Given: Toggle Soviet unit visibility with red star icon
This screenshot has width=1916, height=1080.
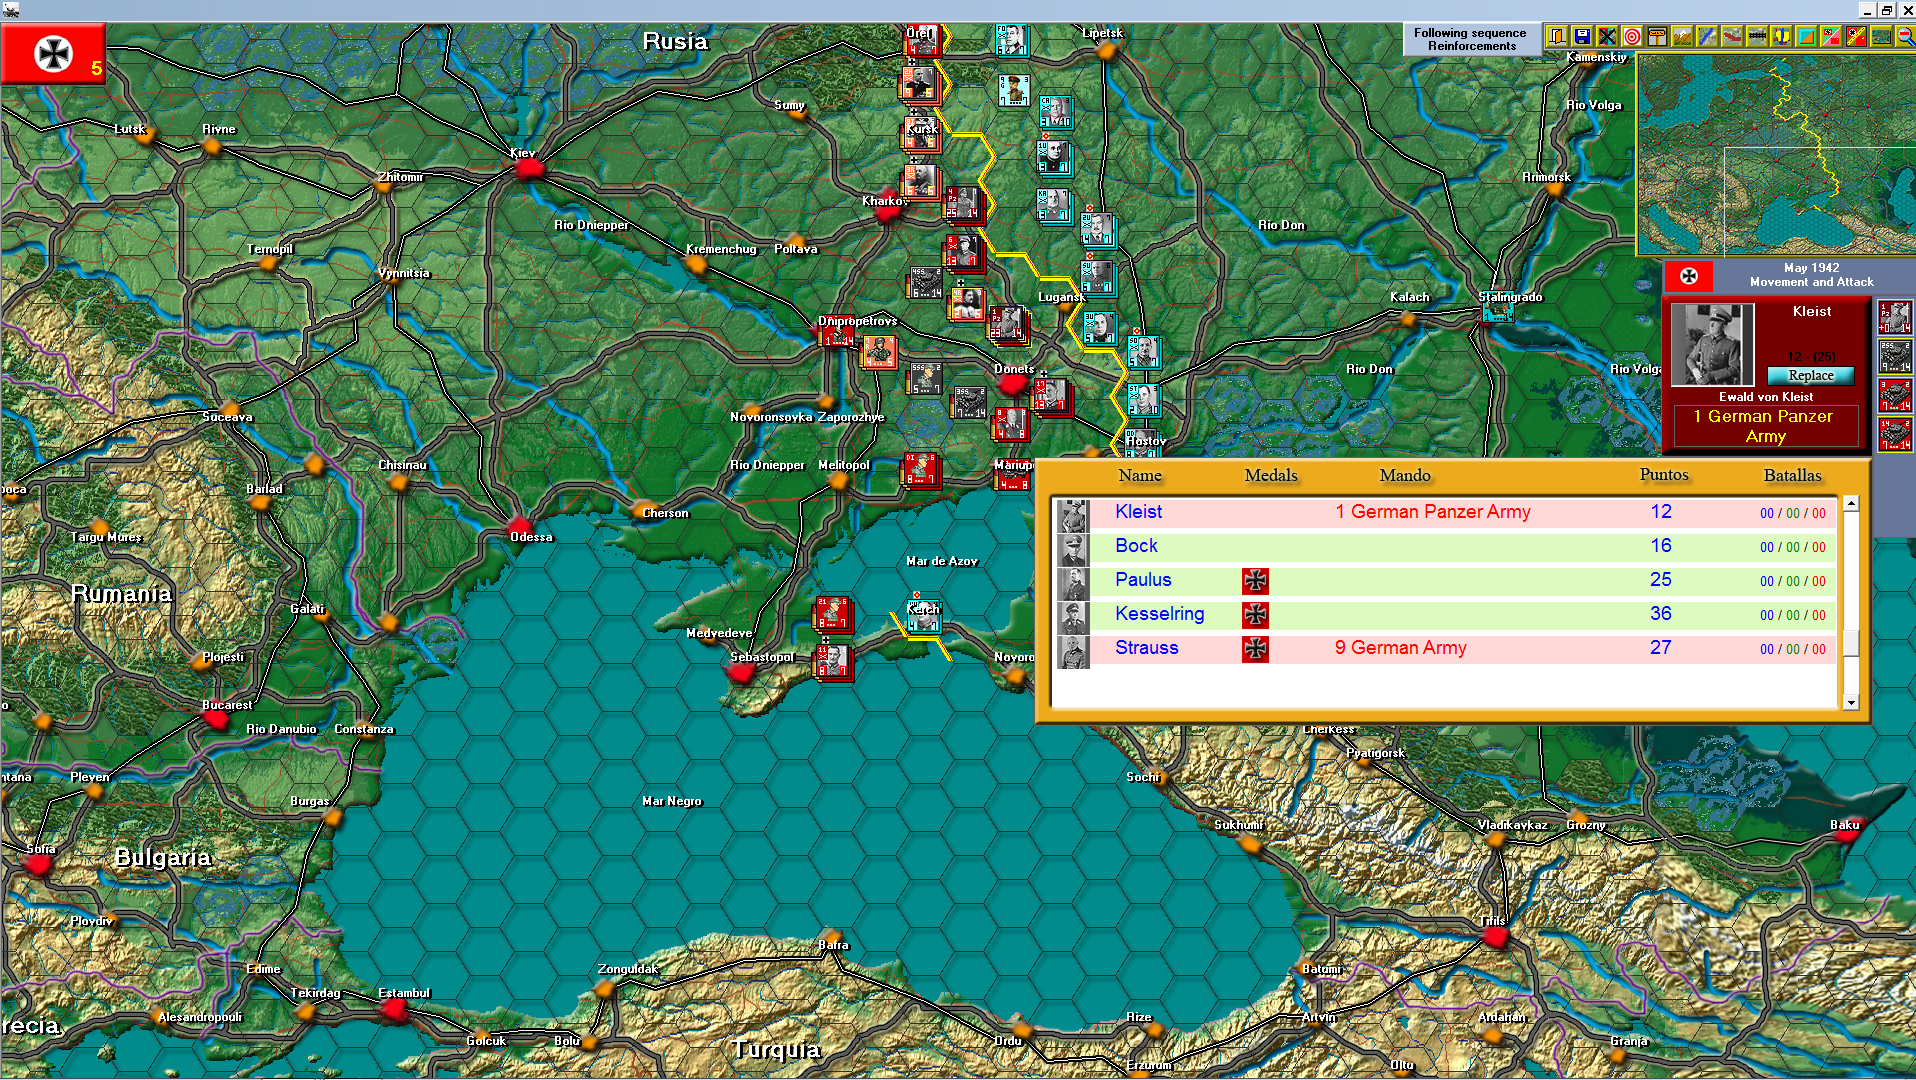Looking at the screenshot, I should click(1855, 36).
